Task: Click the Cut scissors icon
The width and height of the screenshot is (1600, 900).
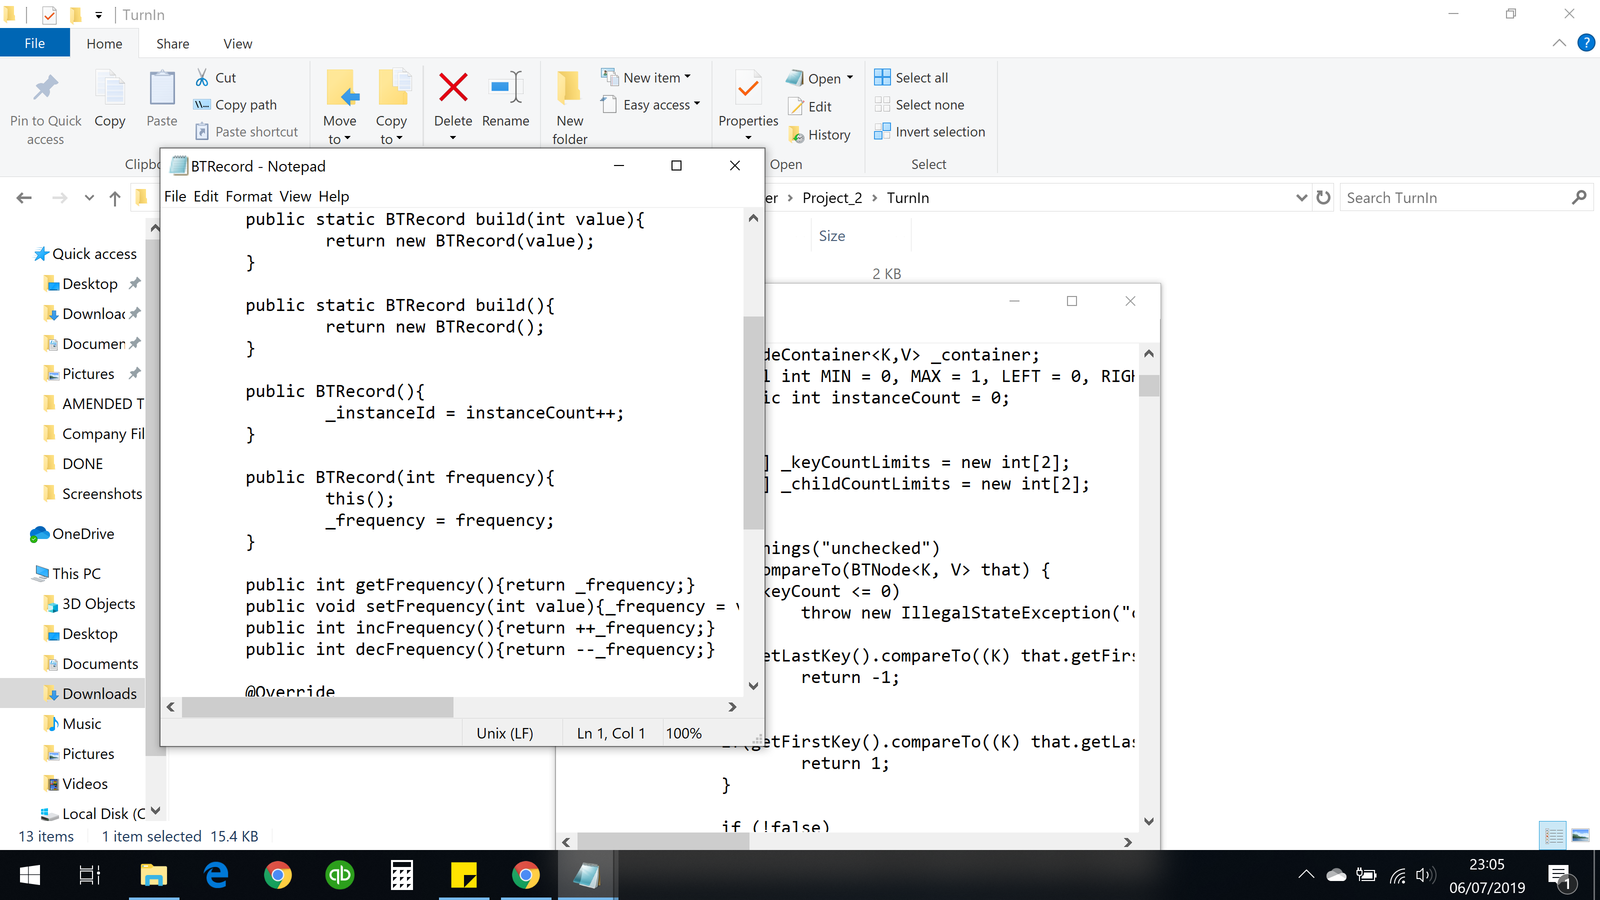Action: [202, 78]
